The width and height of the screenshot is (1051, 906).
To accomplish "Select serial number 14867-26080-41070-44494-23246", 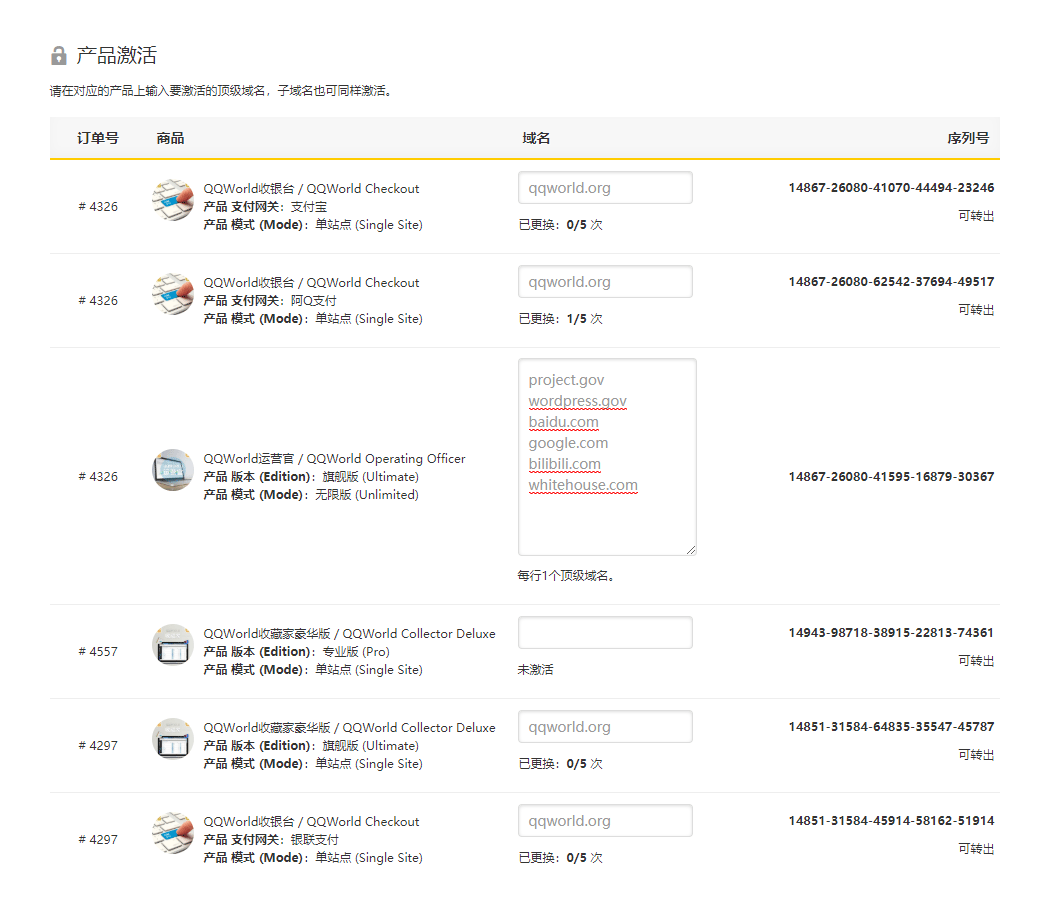I will (891, 188).
